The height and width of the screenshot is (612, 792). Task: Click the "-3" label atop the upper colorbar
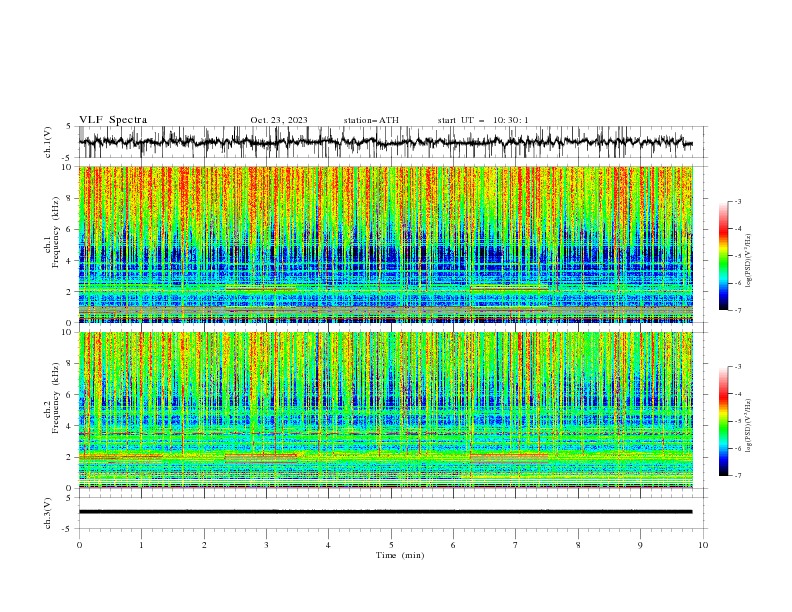737,201
